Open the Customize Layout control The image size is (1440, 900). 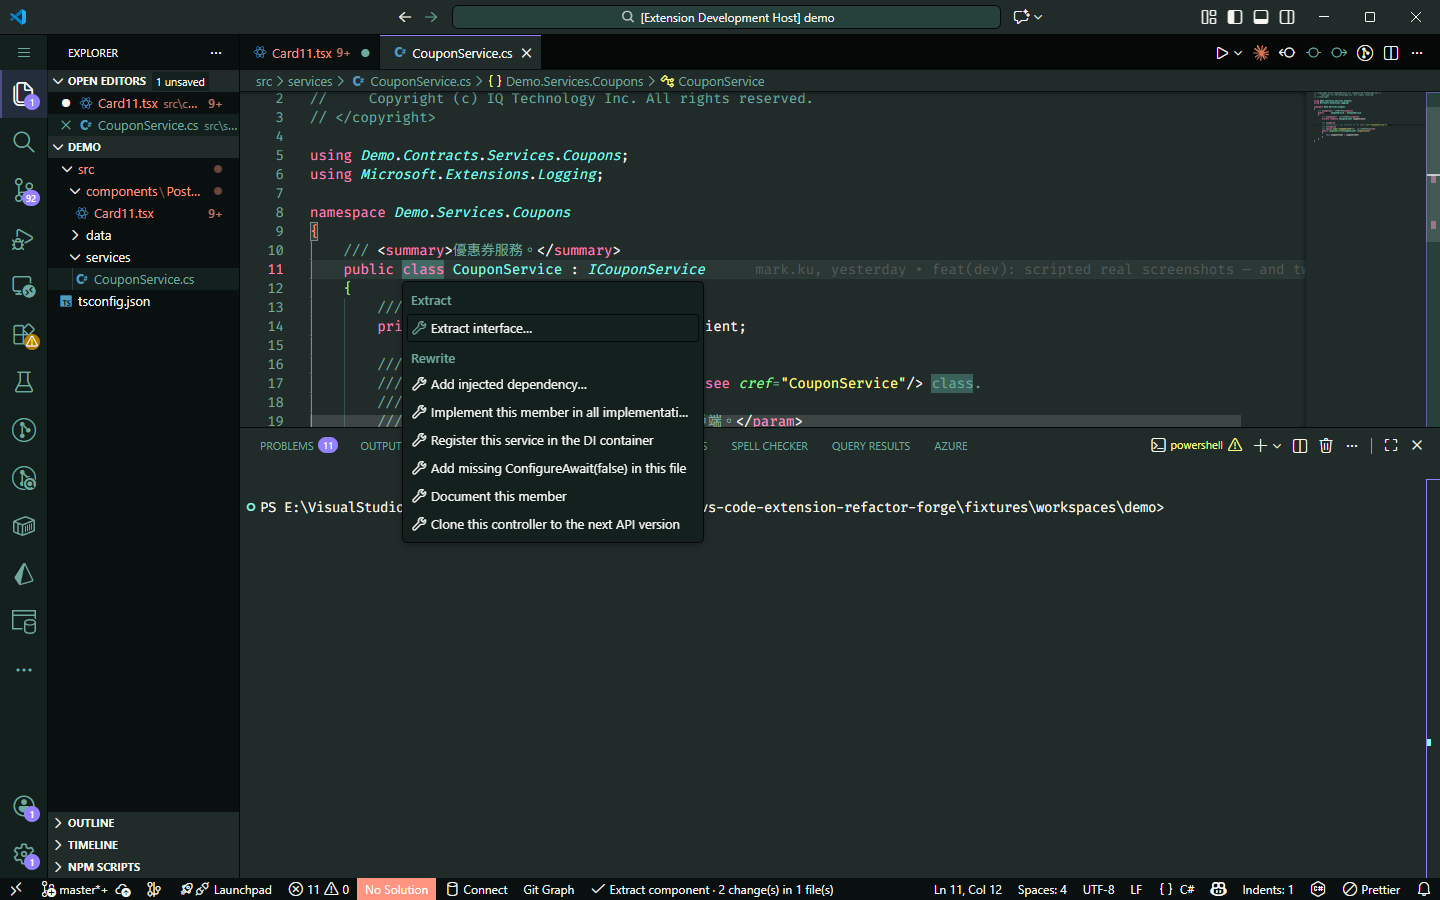click(1209, 17)
